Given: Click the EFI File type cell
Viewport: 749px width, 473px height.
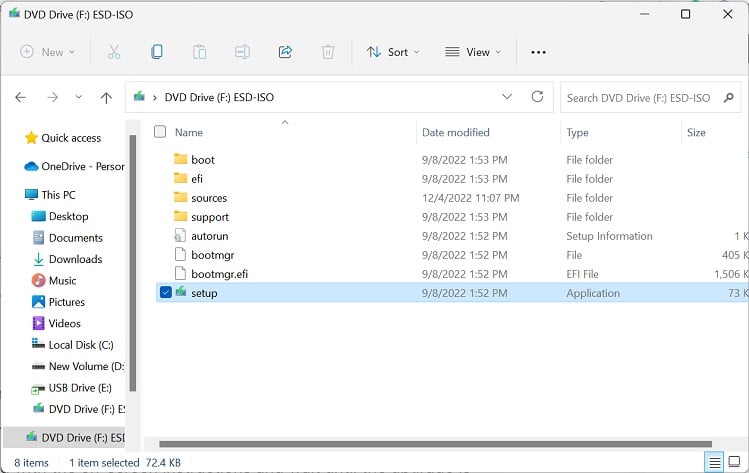Looking at the screenshot, I should [582, 274].
